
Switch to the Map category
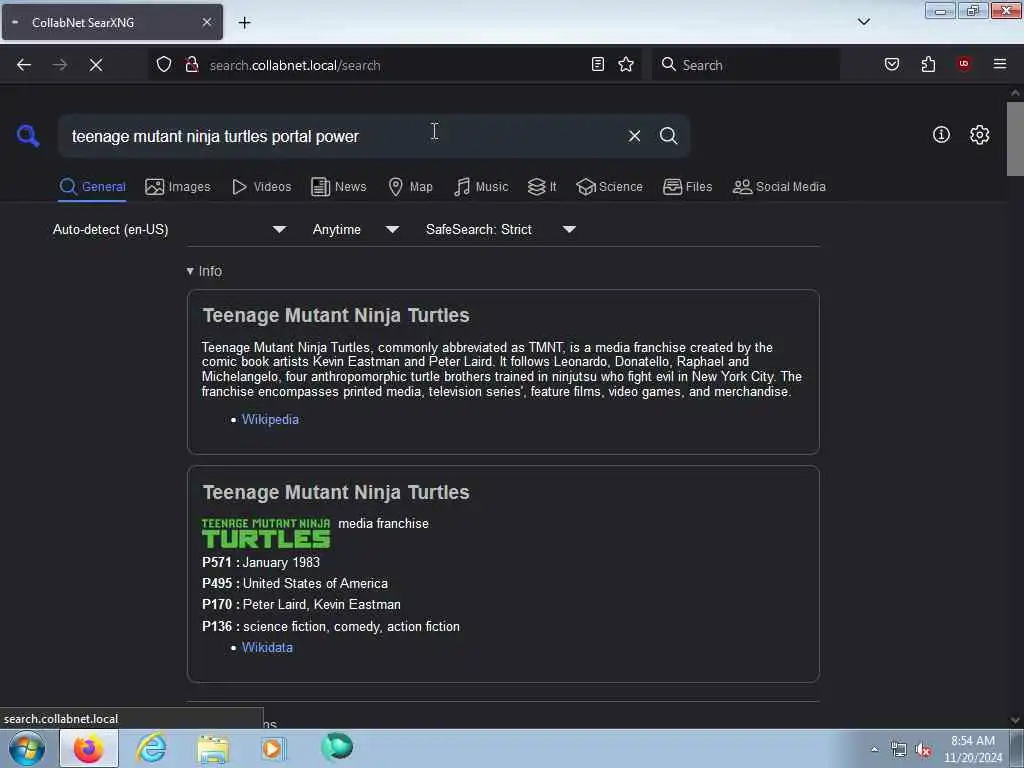click(x=410, y=187)
